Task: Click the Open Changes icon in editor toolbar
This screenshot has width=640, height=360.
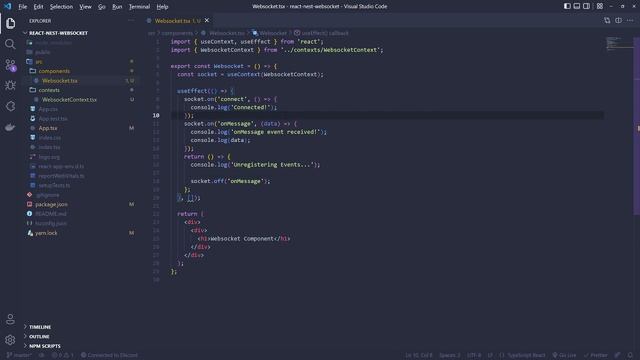Action: (x=607, y=20)
